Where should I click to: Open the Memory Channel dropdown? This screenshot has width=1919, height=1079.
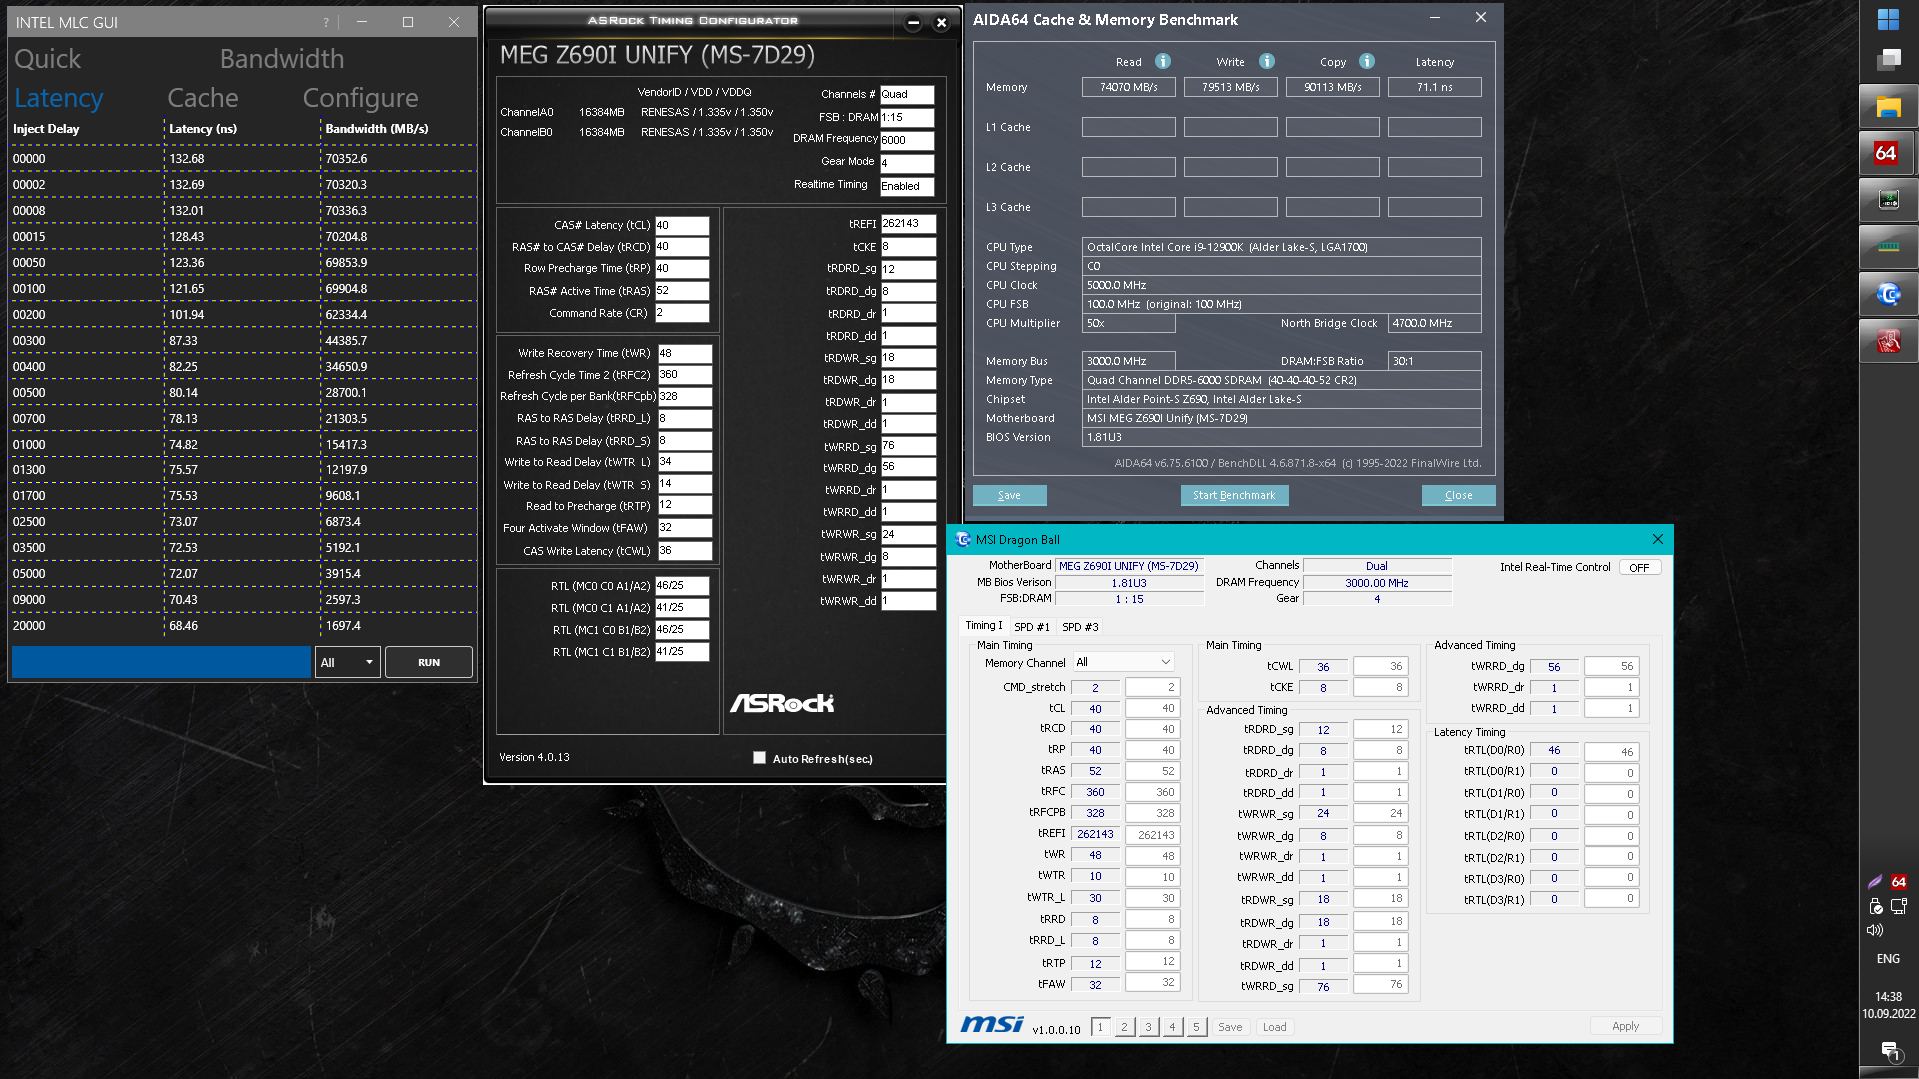click(x=1122, y=662)
